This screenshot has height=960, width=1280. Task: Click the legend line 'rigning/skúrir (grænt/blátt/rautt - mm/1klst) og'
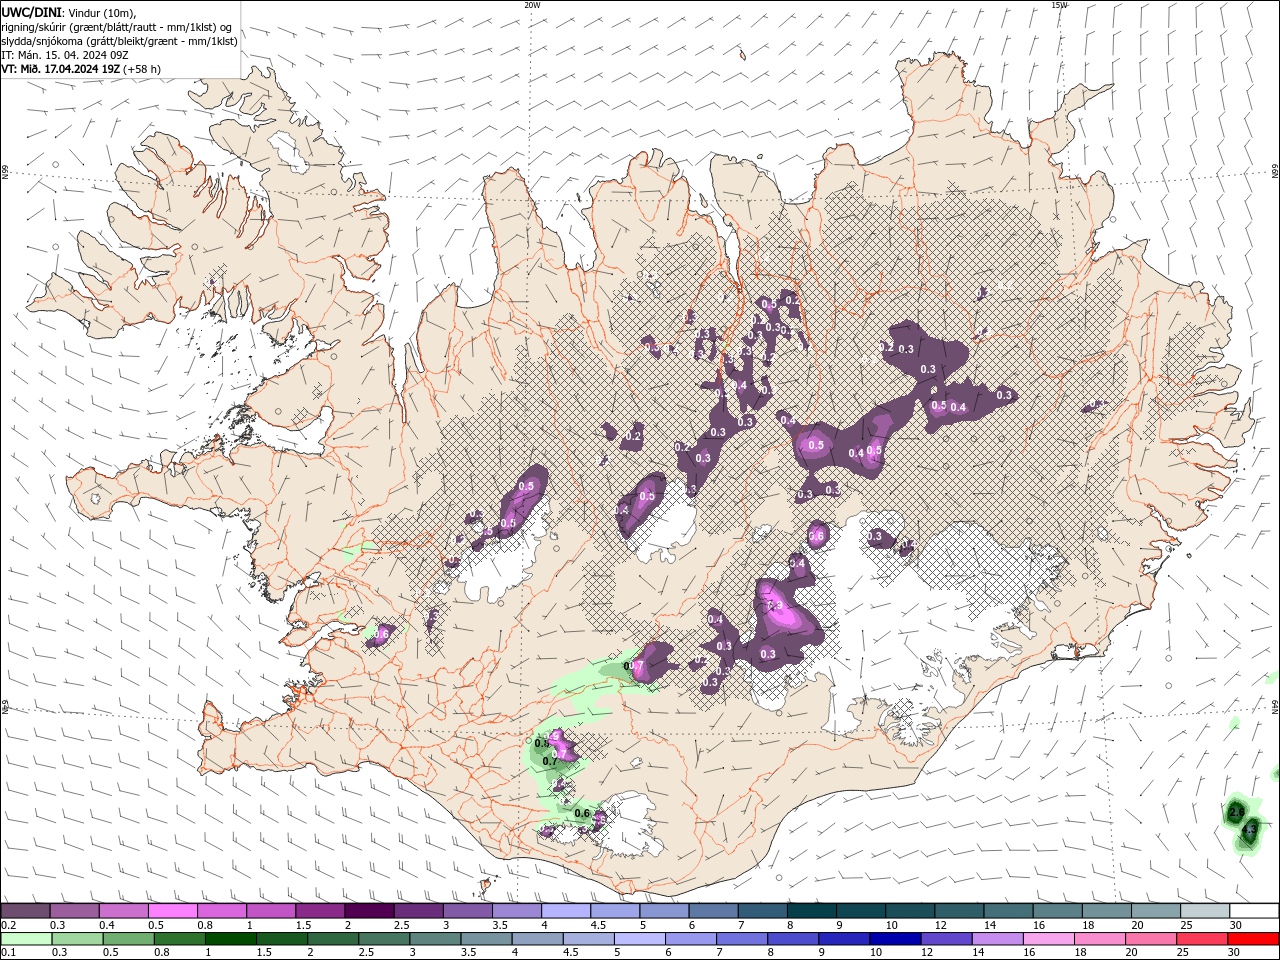116,27
